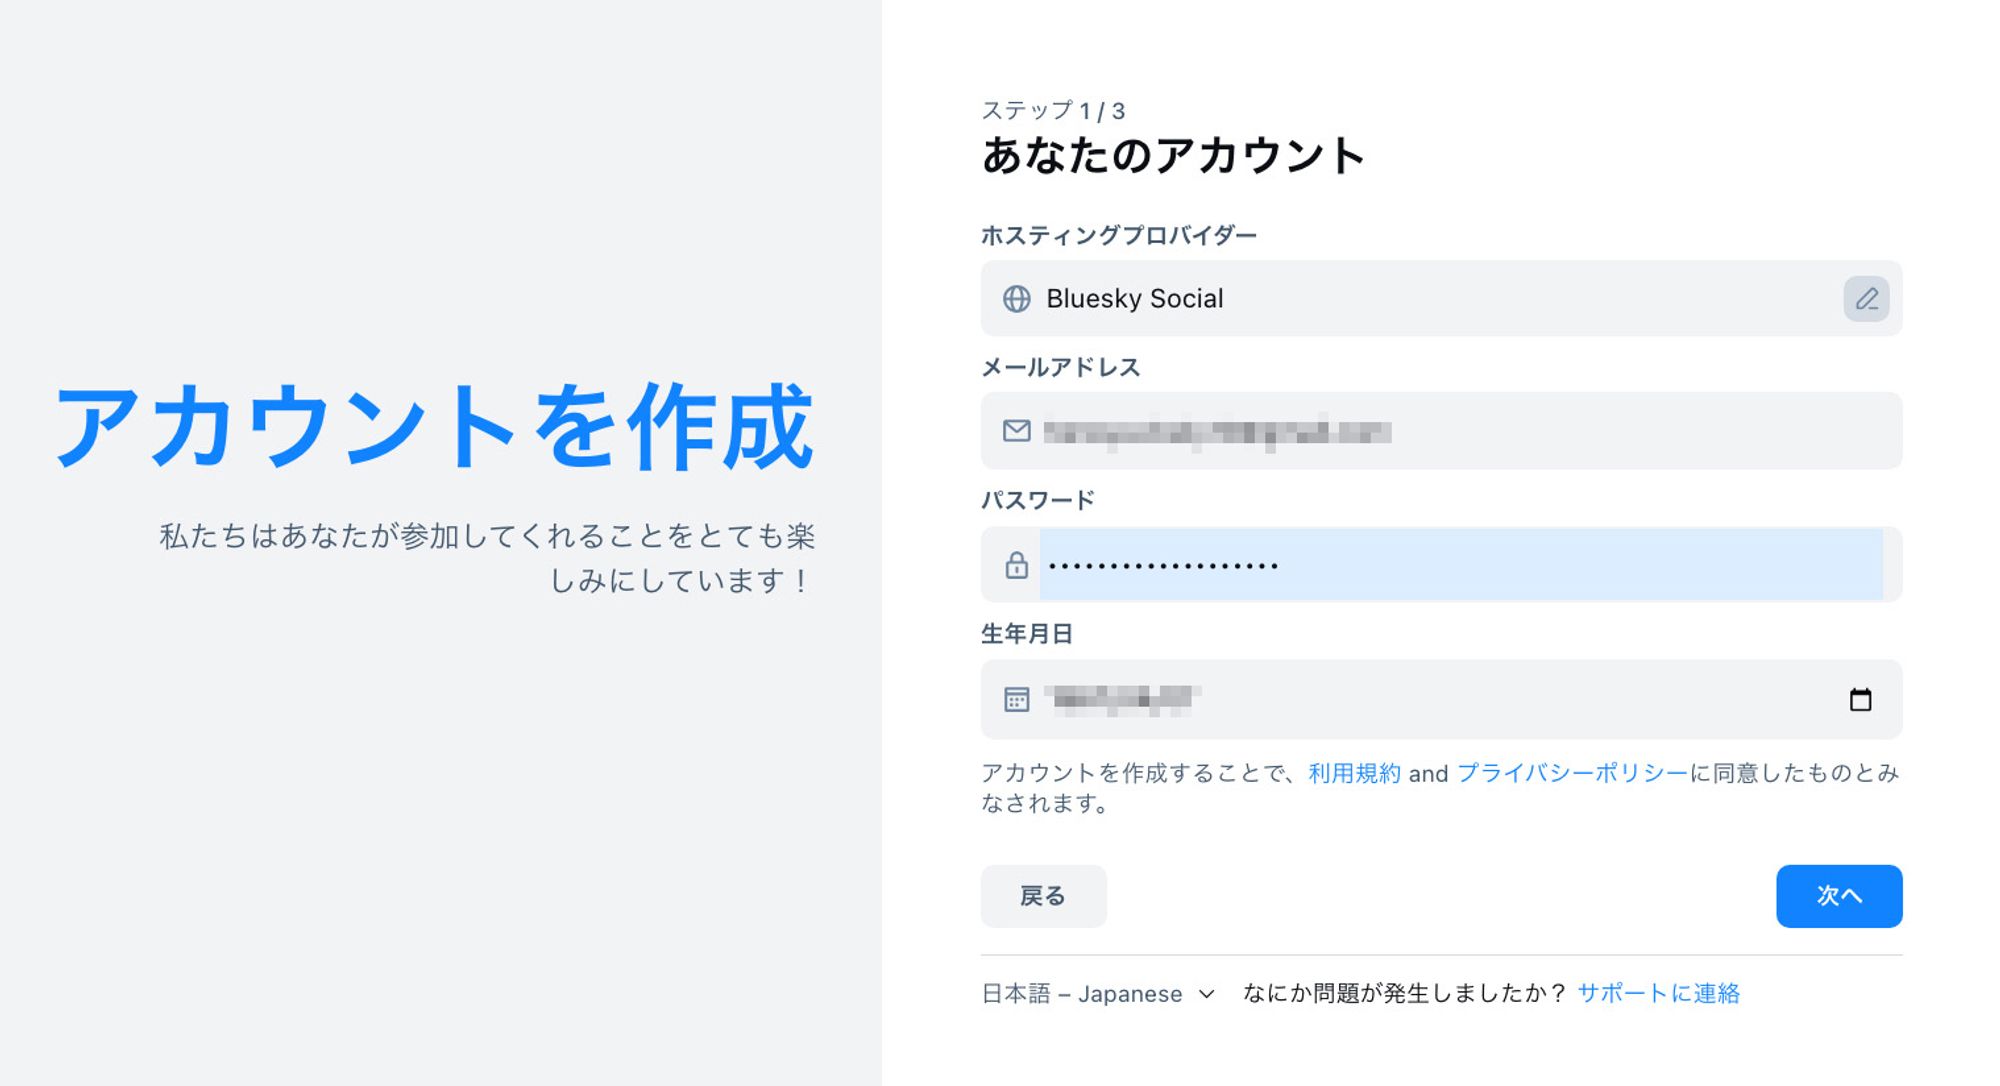Click the メールアドレス label

tap(1060, 367)
